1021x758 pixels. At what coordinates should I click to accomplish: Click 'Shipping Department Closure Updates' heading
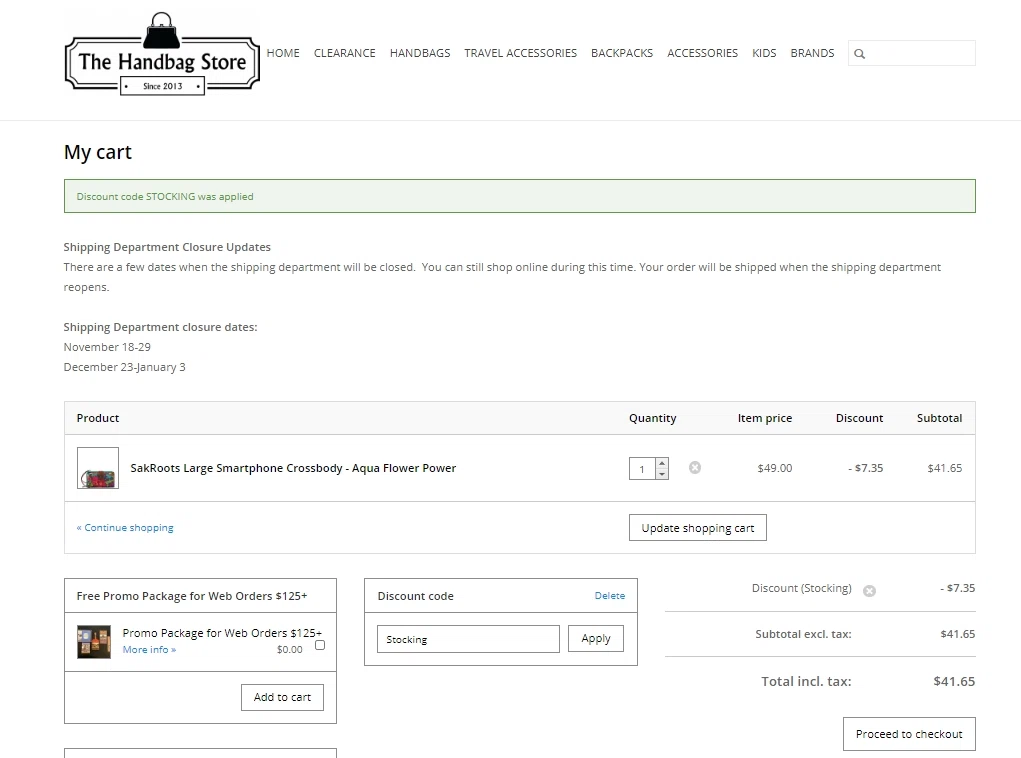[167, 247]
